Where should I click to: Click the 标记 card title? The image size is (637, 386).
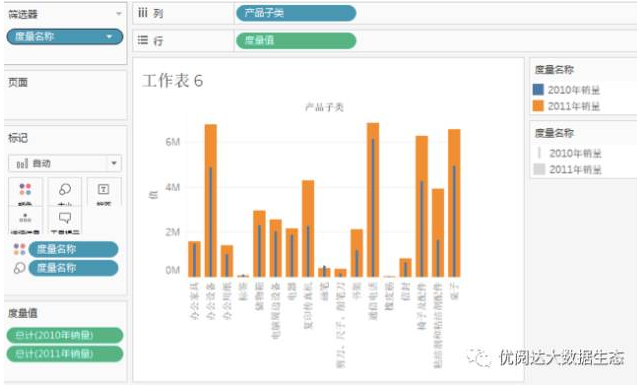(x=18, y=138)
